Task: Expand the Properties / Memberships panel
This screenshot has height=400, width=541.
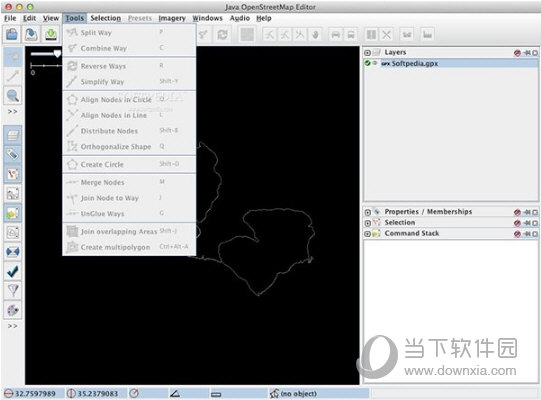Action: coord(367,212)
